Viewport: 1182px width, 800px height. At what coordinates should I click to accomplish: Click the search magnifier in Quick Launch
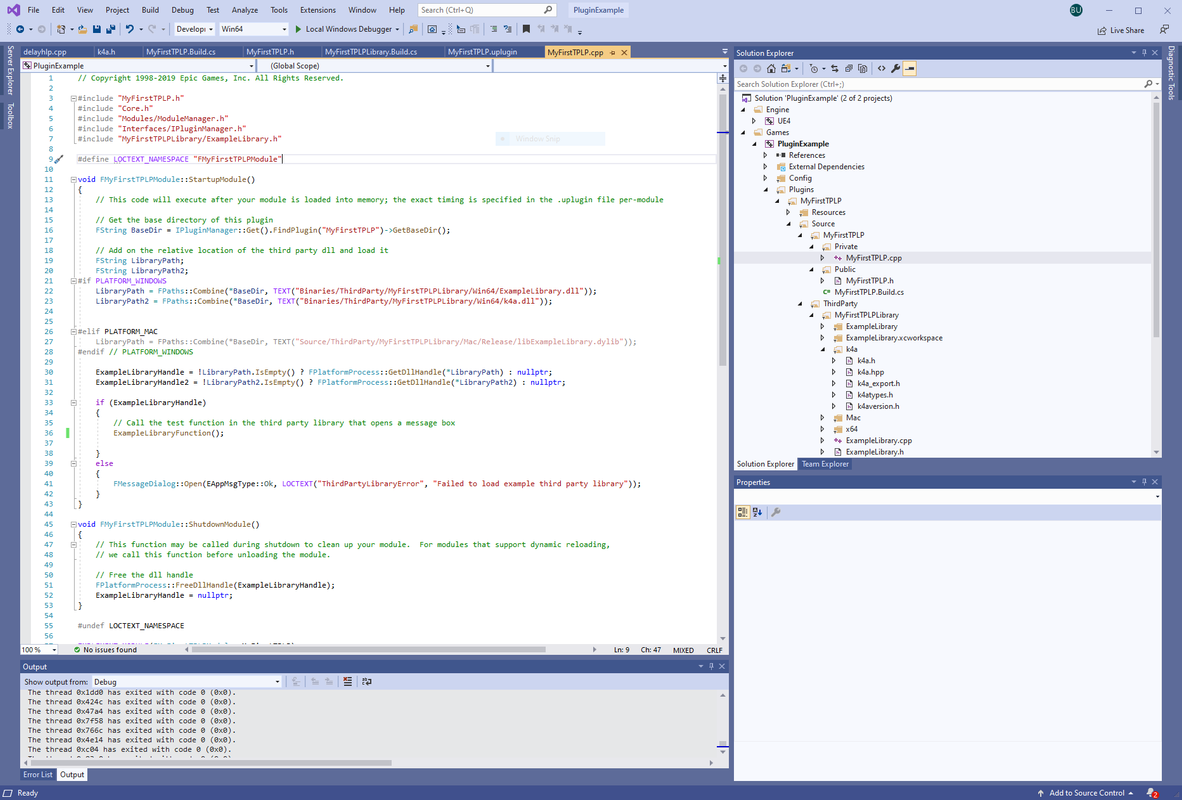click(x=548, y=10)
